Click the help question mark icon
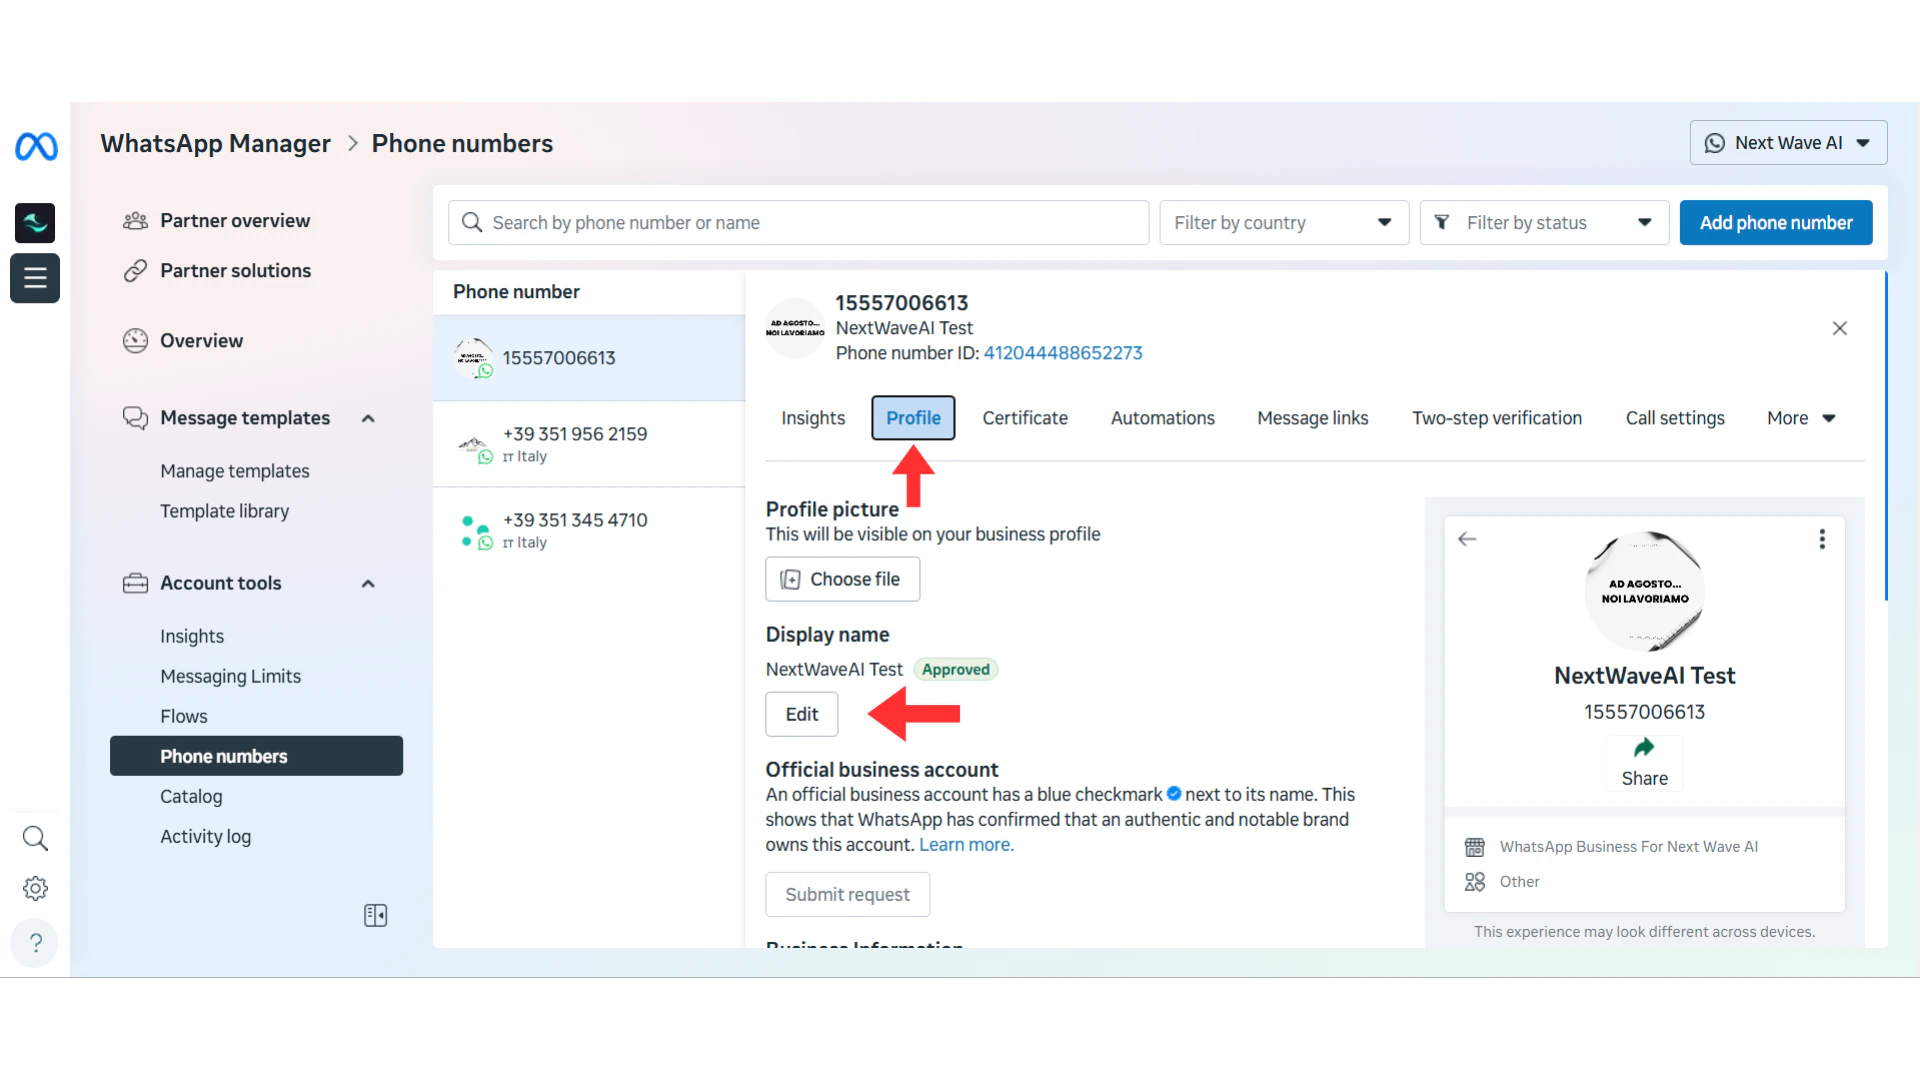Viewport: 1920px width, 1080px height. click(x=35, y=943)
